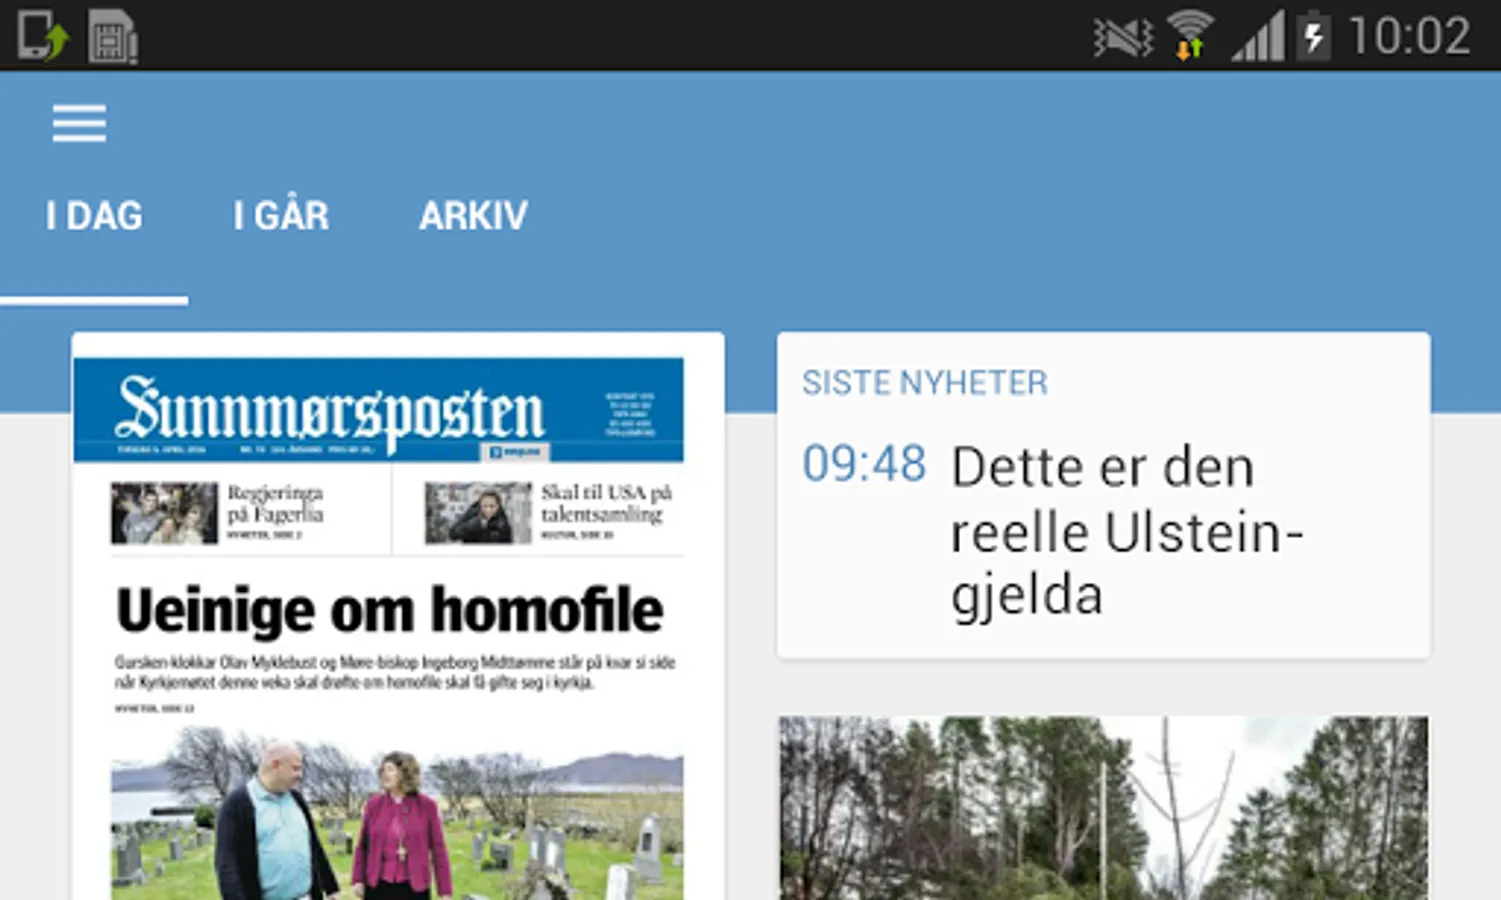Open today's Sunnmørsposten front page

click(x=398, y=616)
